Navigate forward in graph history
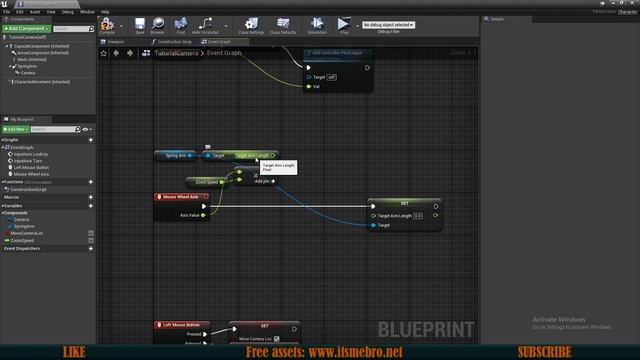Screen dimensions: 640x360 point(130,53)
